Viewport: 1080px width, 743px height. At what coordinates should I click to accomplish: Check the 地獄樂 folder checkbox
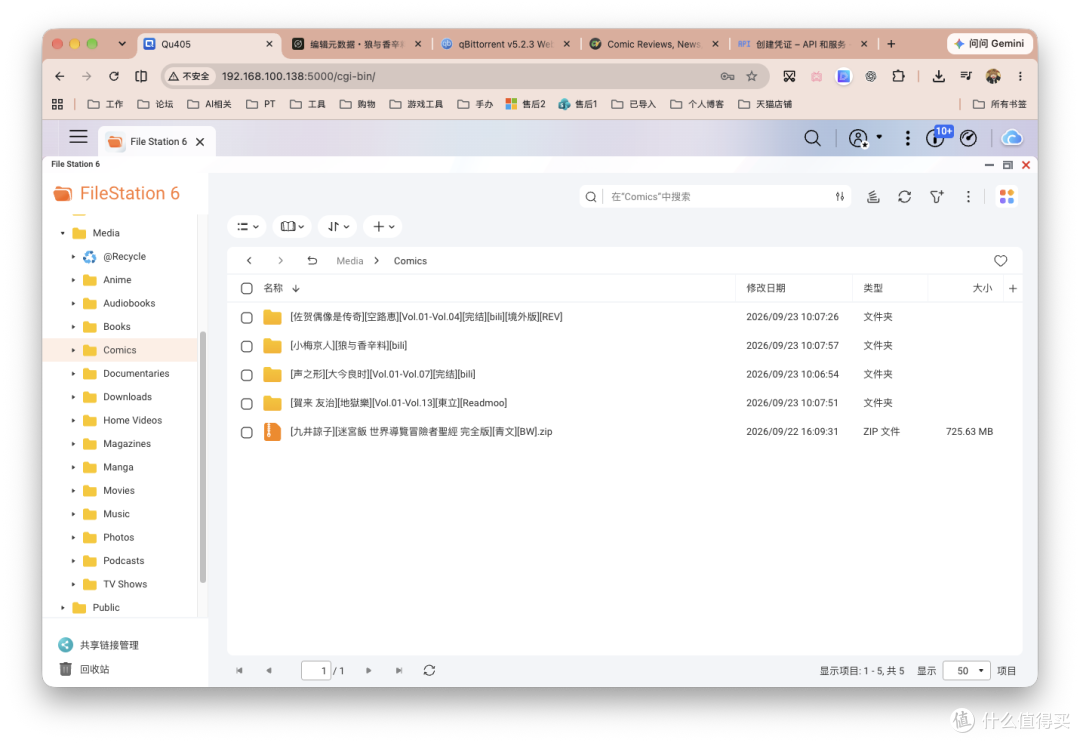(x=247, y=404)
